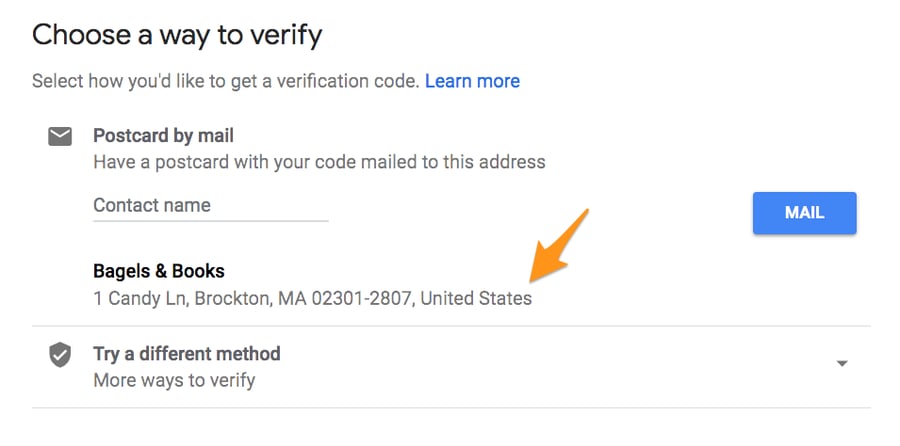Image resolution: width=900 pixels, height=446 pixels.
Task: Select the Postcard by mail option title
Action: (x=163, y=135)
